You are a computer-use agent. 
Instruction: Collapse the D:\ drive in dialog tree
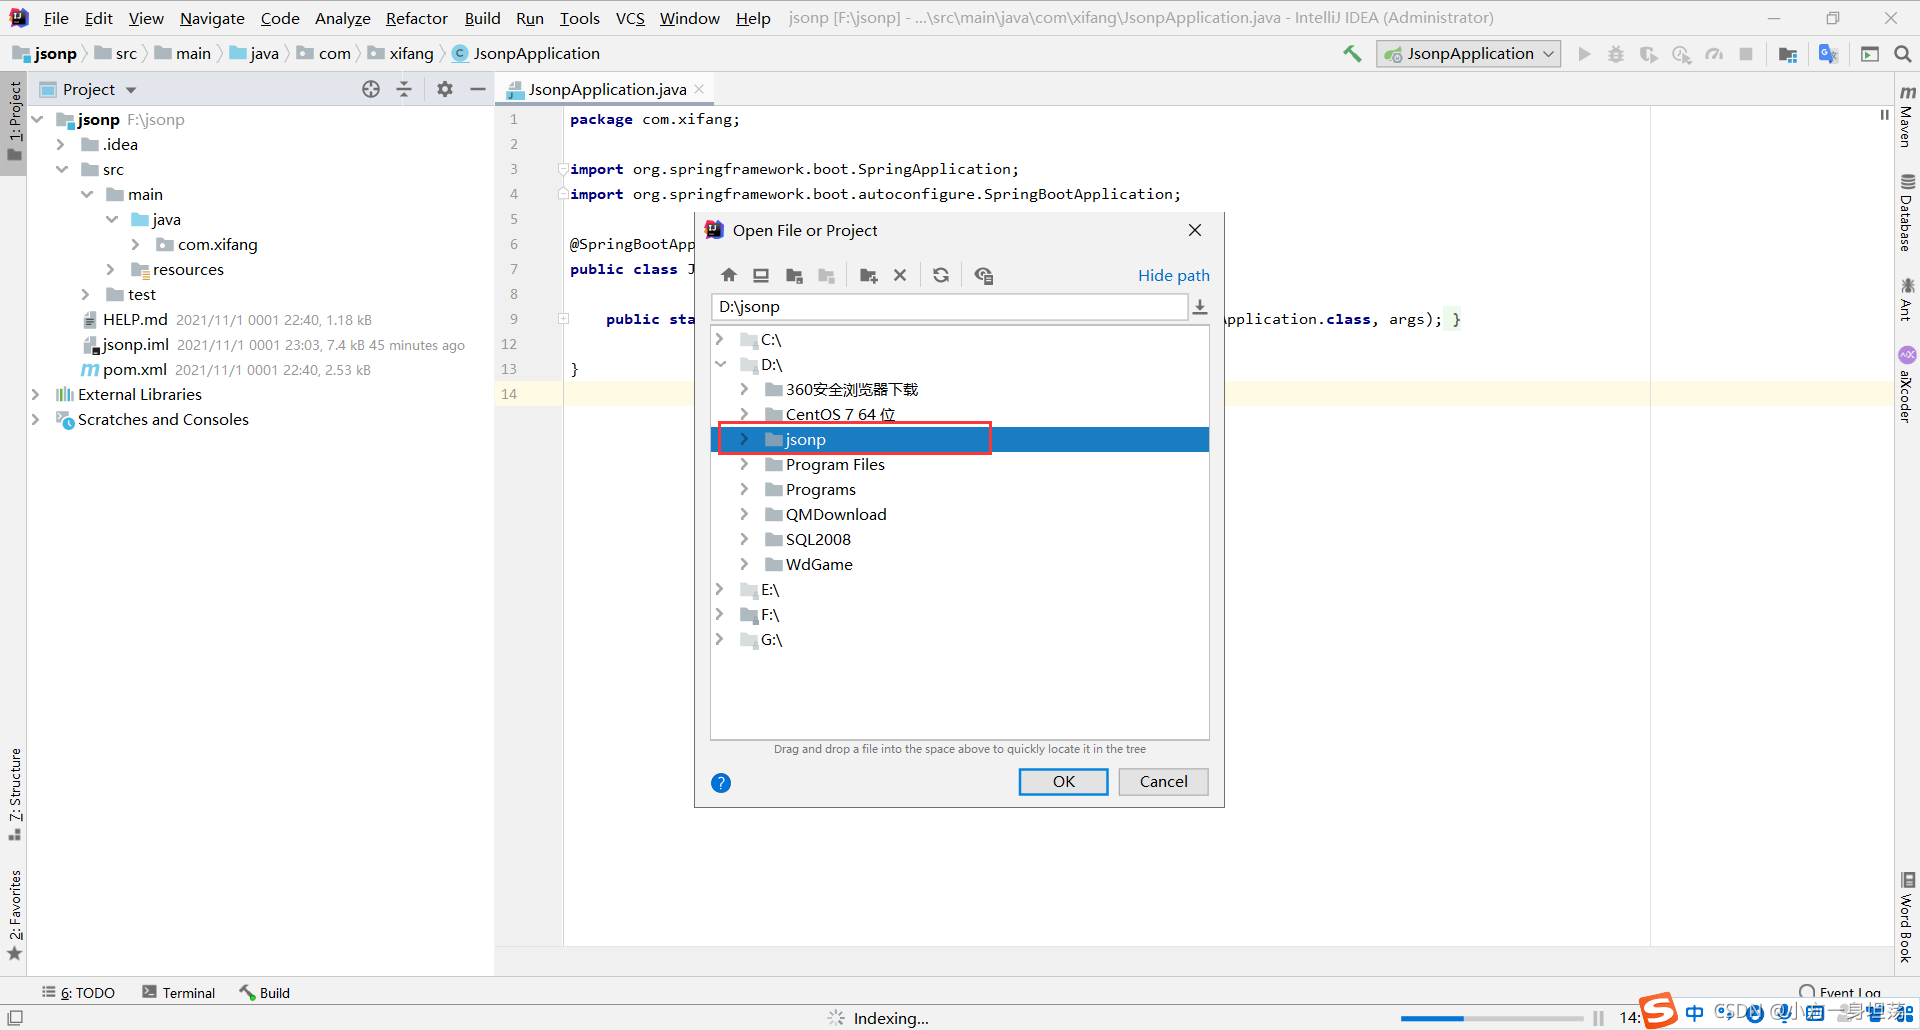[720, 364]
